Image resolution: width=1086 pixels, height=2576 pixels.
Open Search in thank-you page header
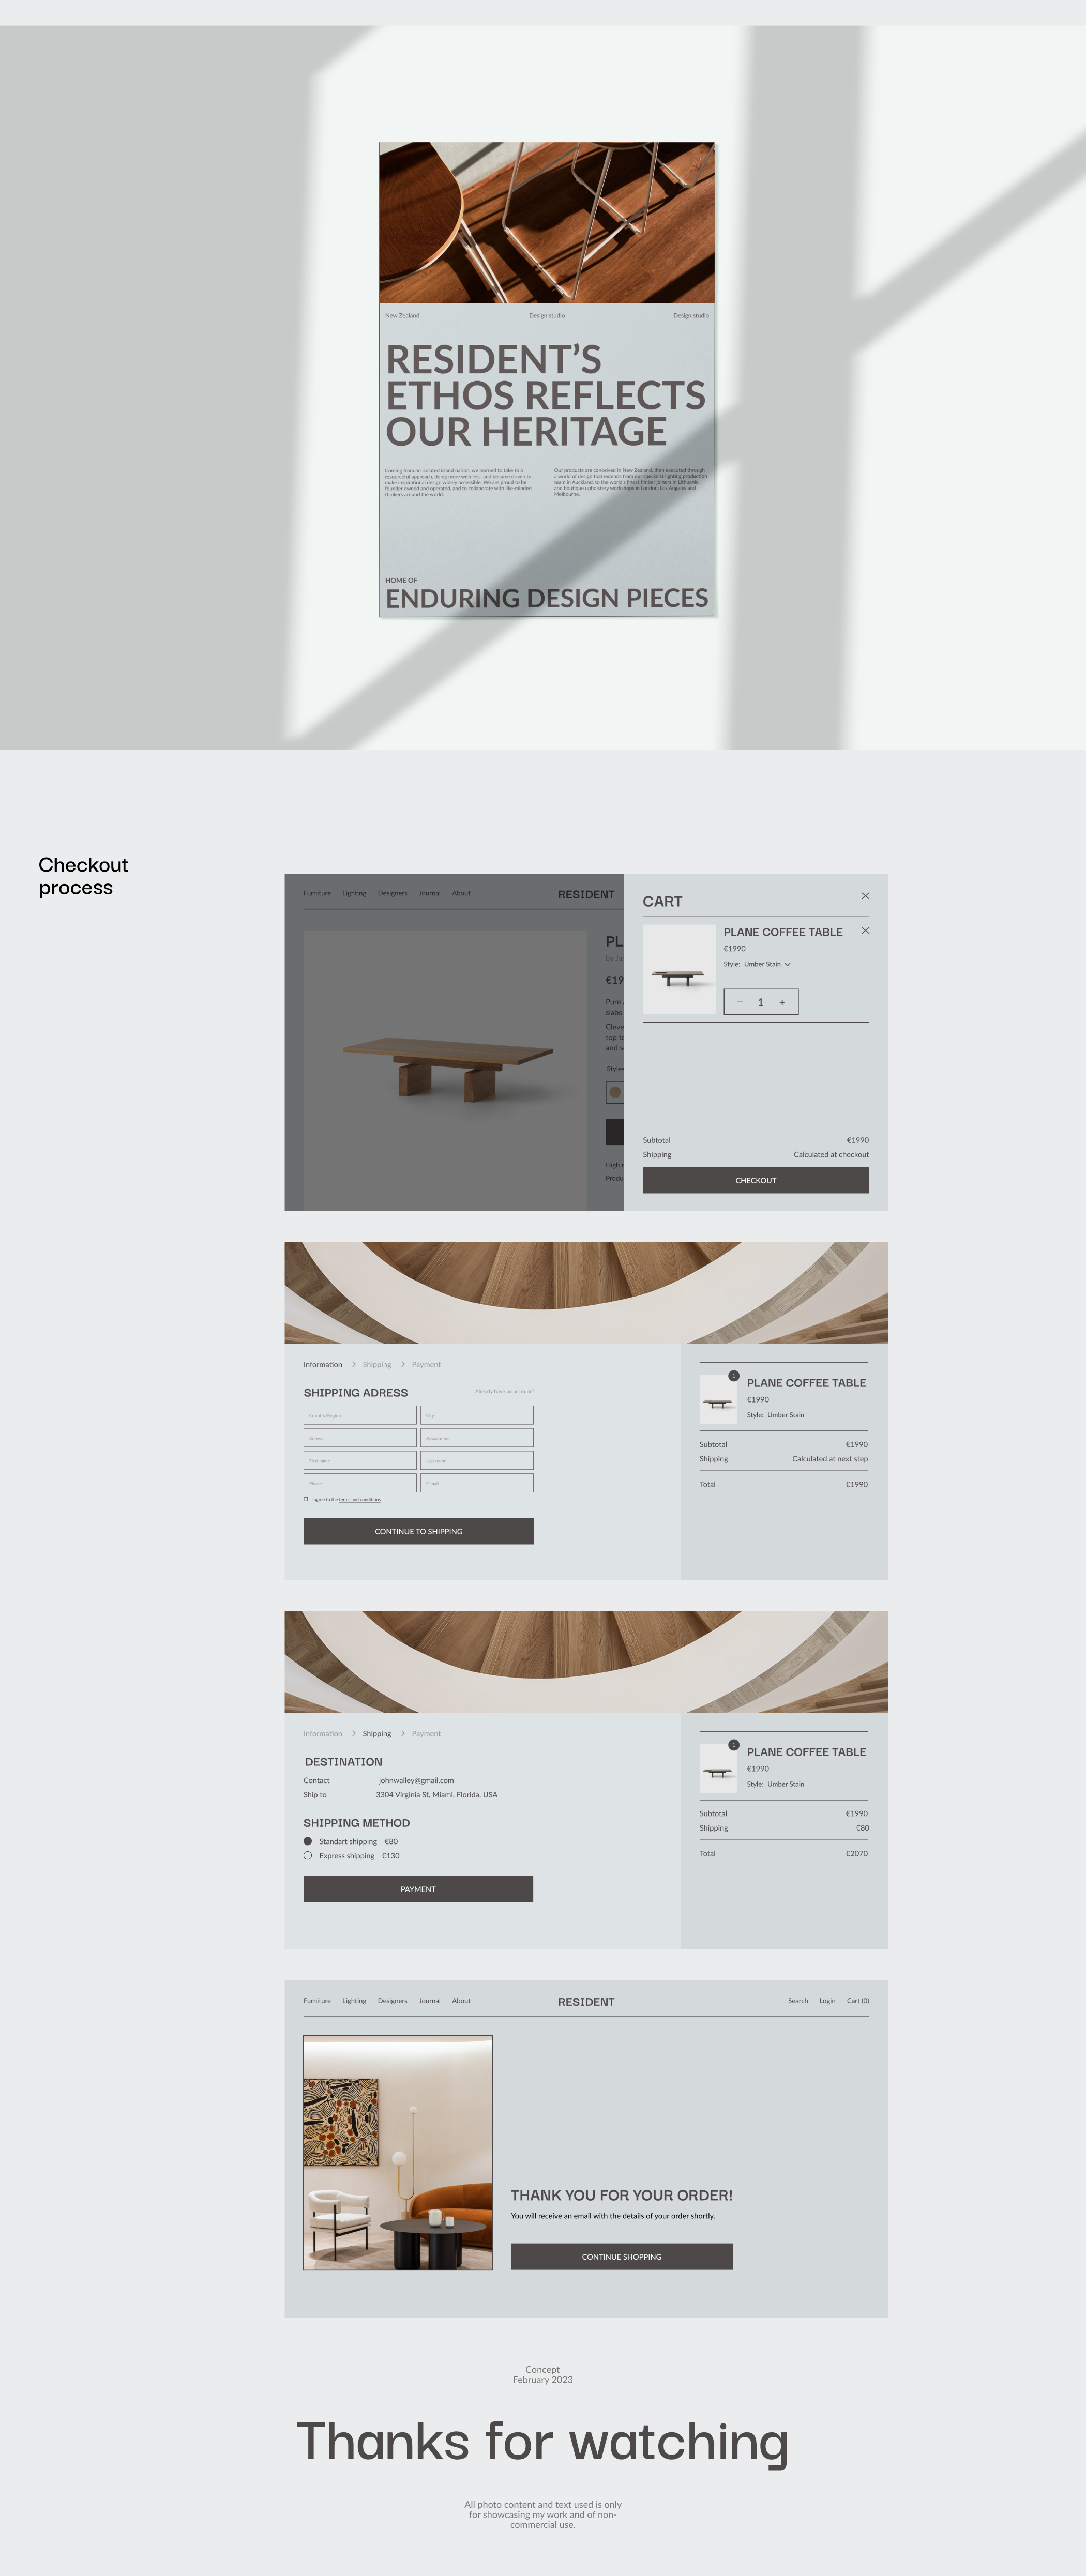point(797,2001)
